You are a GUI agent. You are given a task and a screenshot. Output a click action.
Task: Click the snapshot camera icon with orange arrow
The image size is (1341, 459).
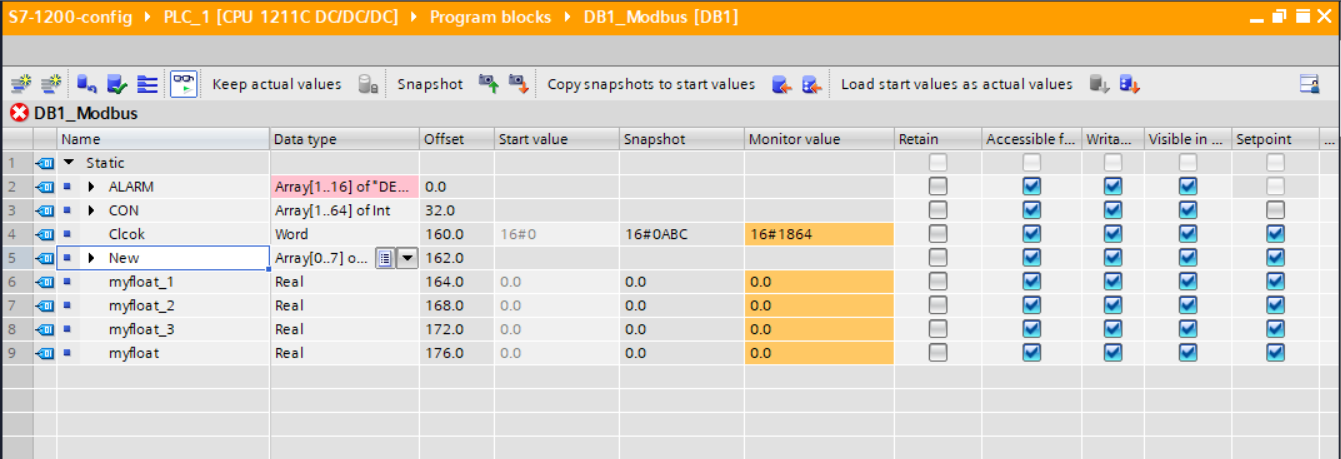[518, 84]
